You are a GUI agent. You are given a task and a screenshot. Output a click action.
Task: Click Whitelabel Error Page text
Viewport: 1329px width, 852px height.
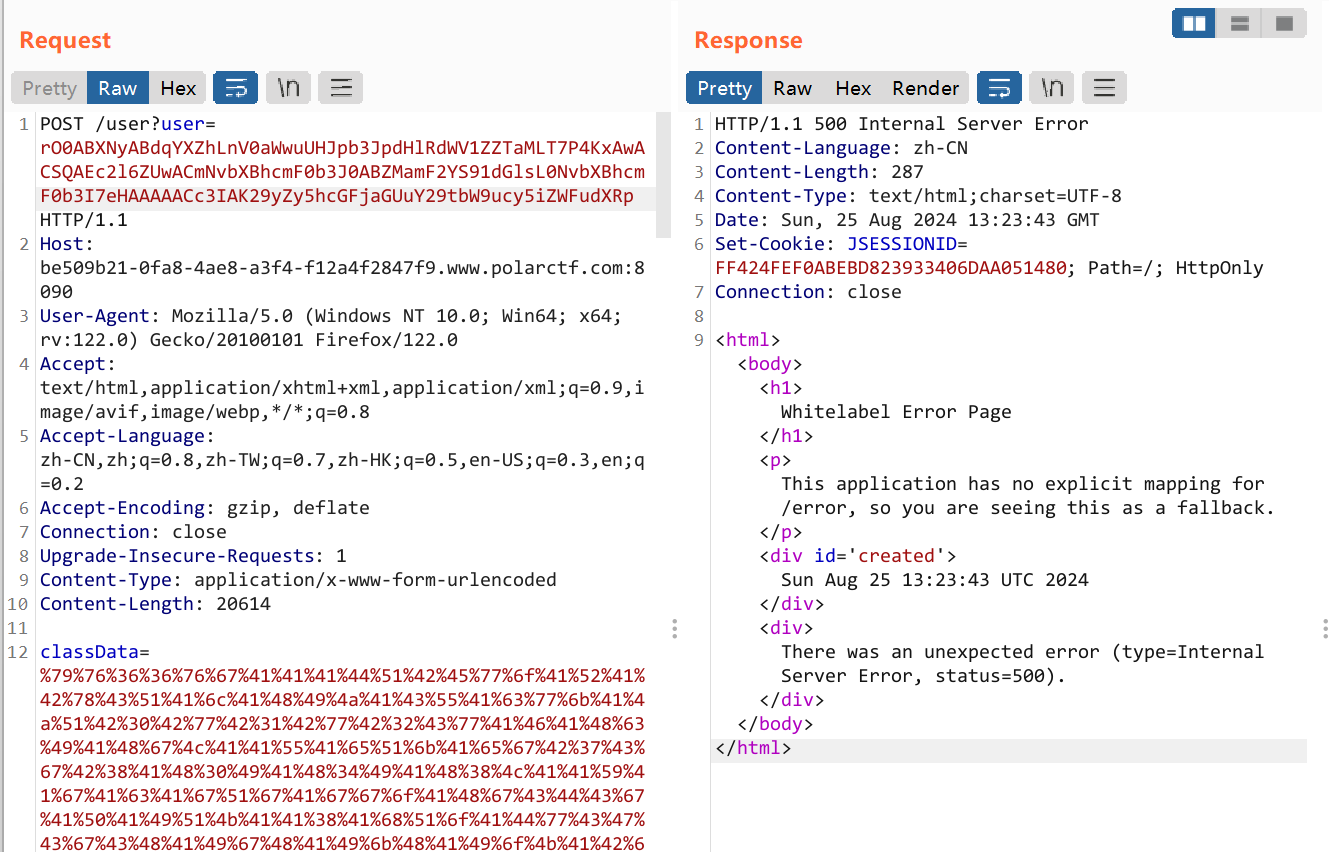896,412
